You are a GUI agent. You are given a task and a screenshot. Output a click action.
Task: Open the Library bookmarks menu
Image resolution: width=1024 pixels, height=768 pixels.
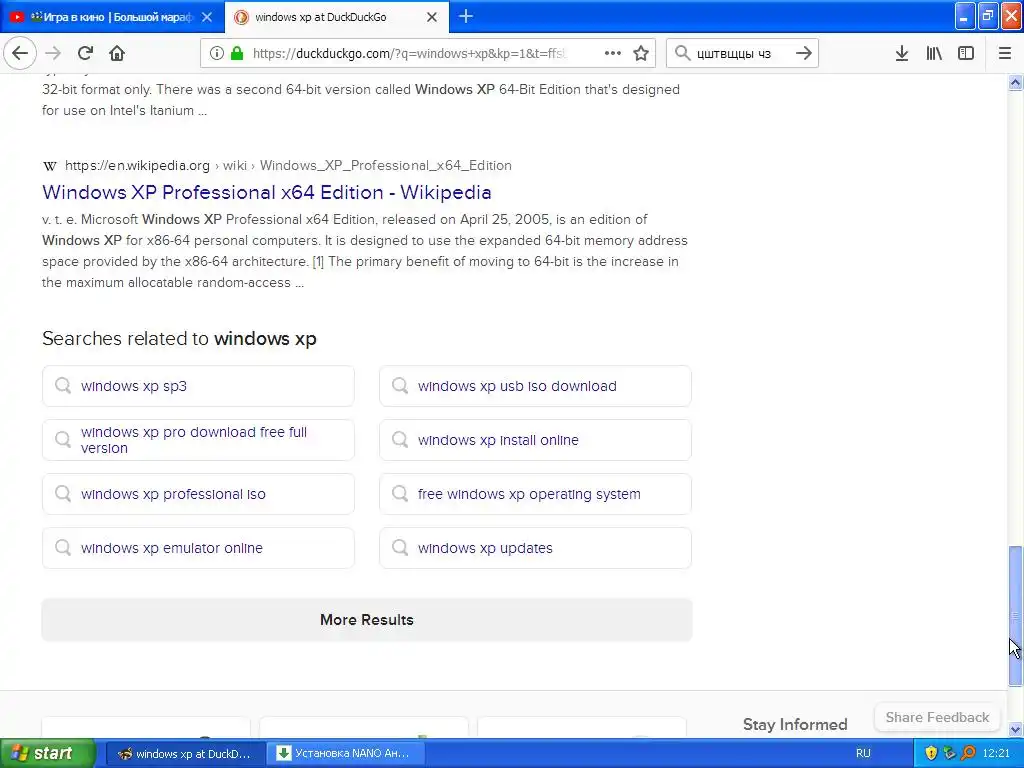(x=934, y=54)
